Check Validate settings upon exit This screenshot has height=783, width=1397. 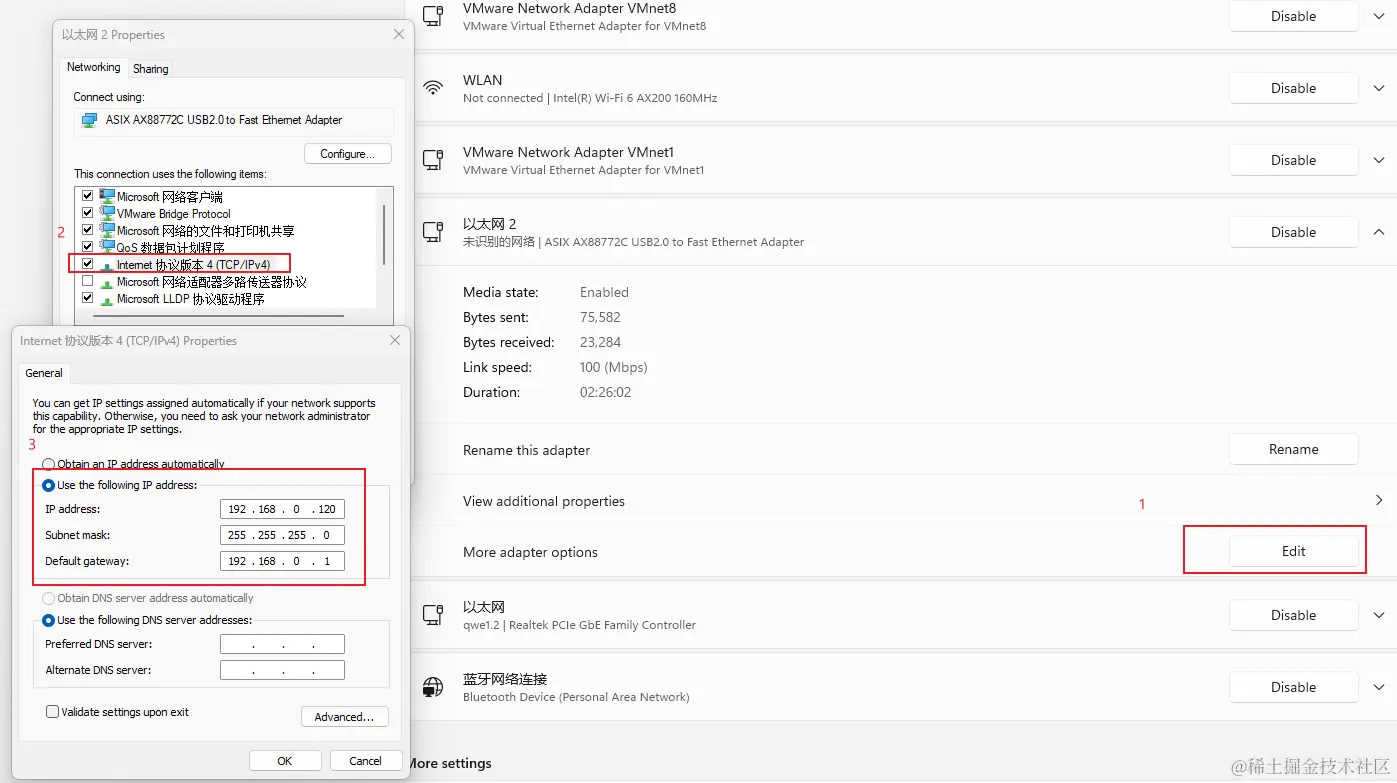tap(52, 712)
